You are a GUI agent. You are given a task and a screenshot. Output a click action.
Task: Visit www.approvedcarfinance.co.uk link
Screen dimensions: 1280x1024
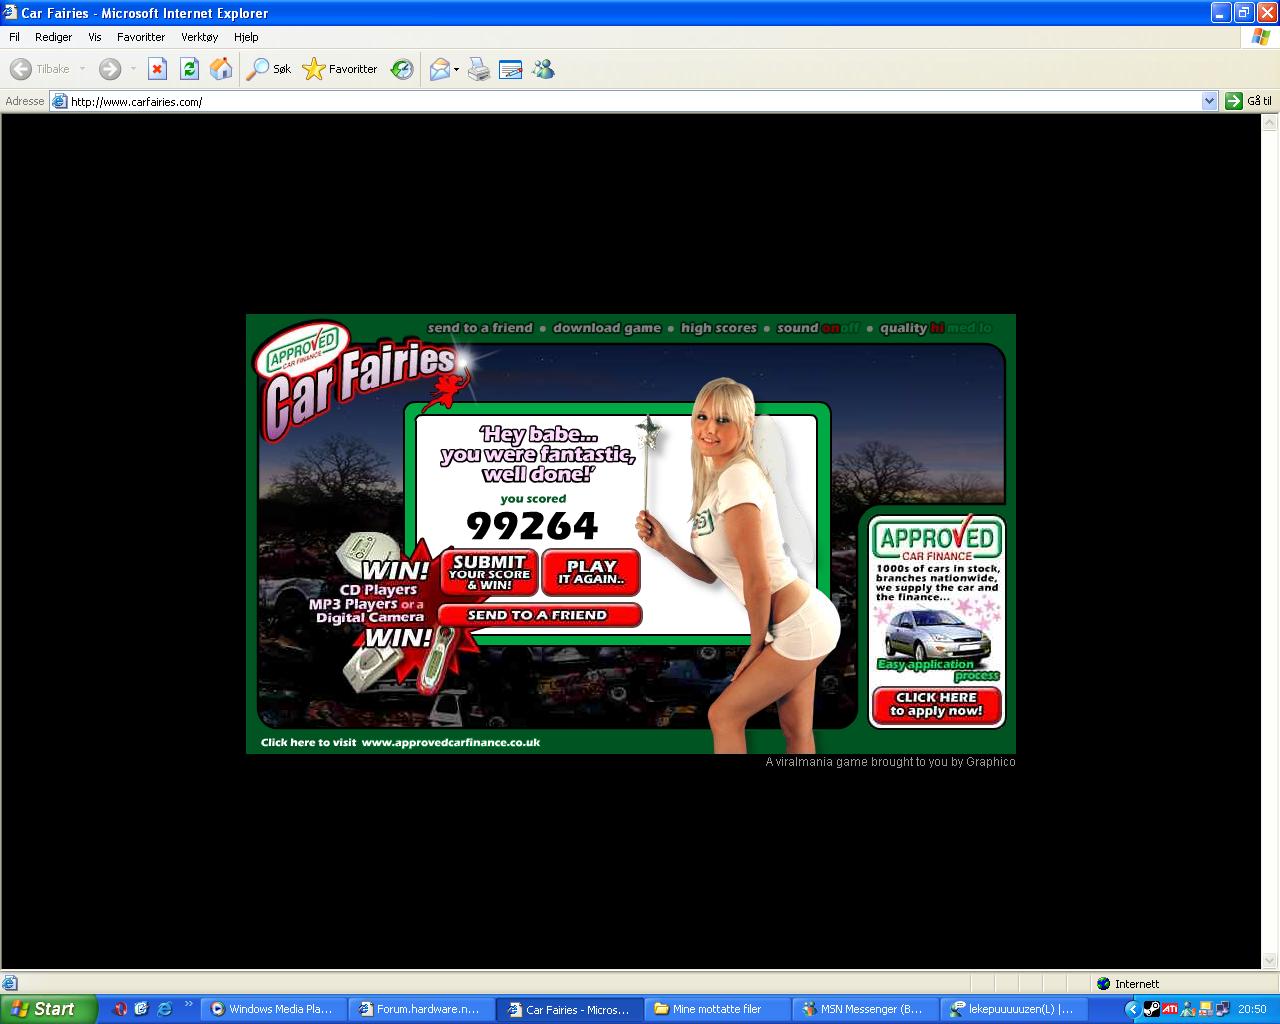(x=450, y=742)
